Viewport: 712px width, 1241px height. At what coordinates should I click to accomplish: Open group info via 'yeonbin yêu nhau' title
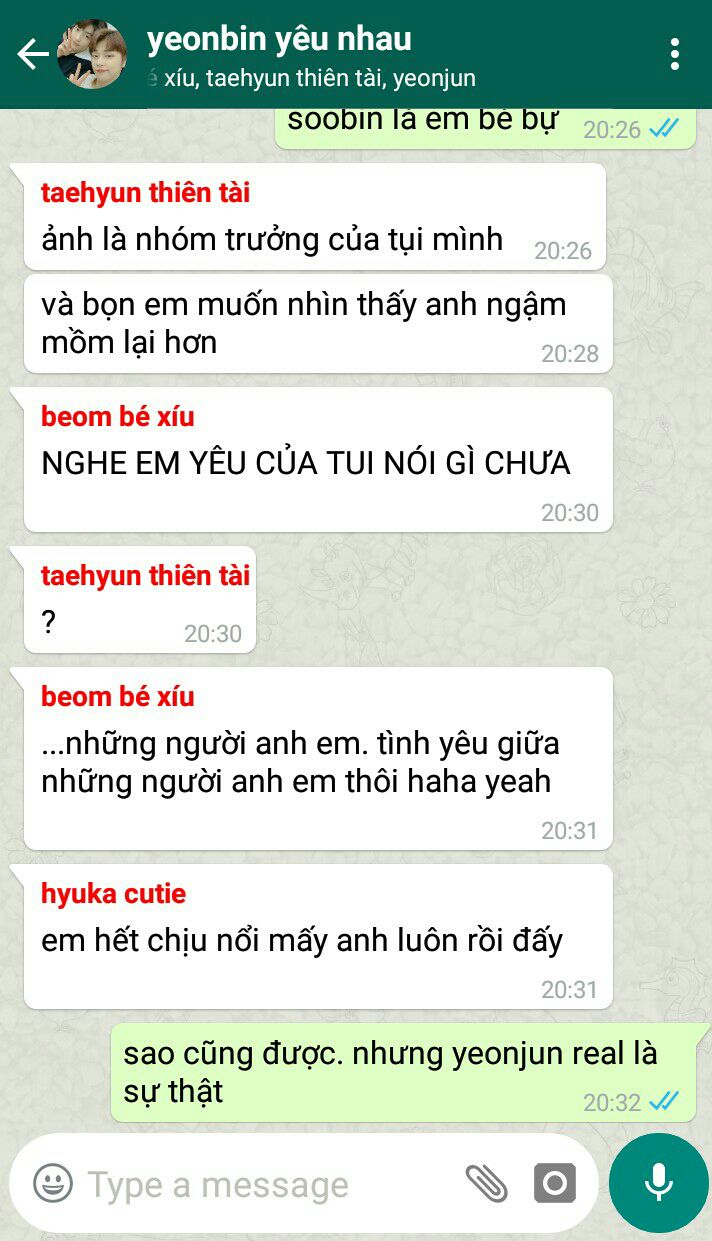[x=279, y=39]
